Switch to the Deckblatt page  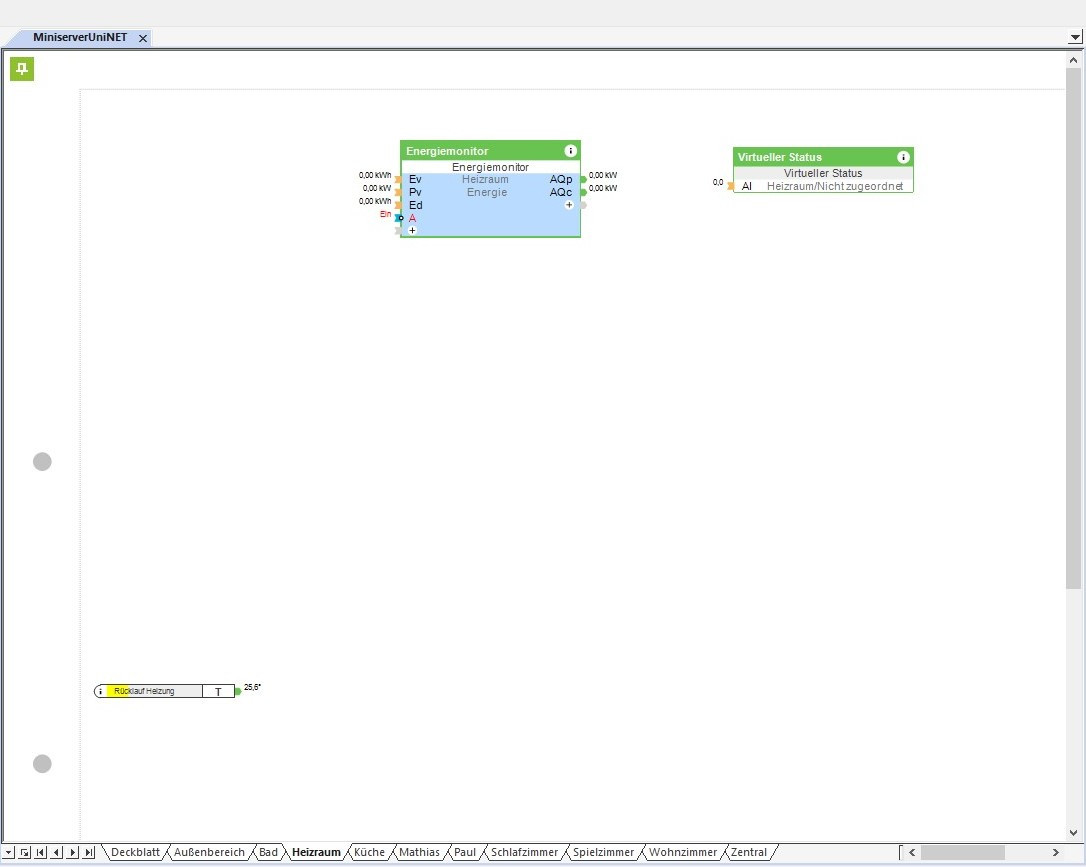point(135,852)
